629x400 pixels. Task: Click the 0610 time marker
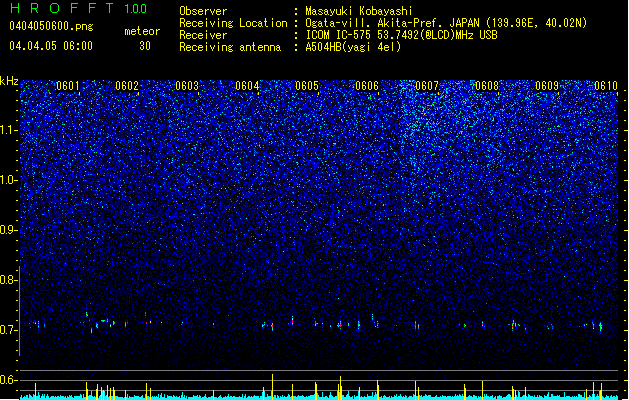(606, 86)
